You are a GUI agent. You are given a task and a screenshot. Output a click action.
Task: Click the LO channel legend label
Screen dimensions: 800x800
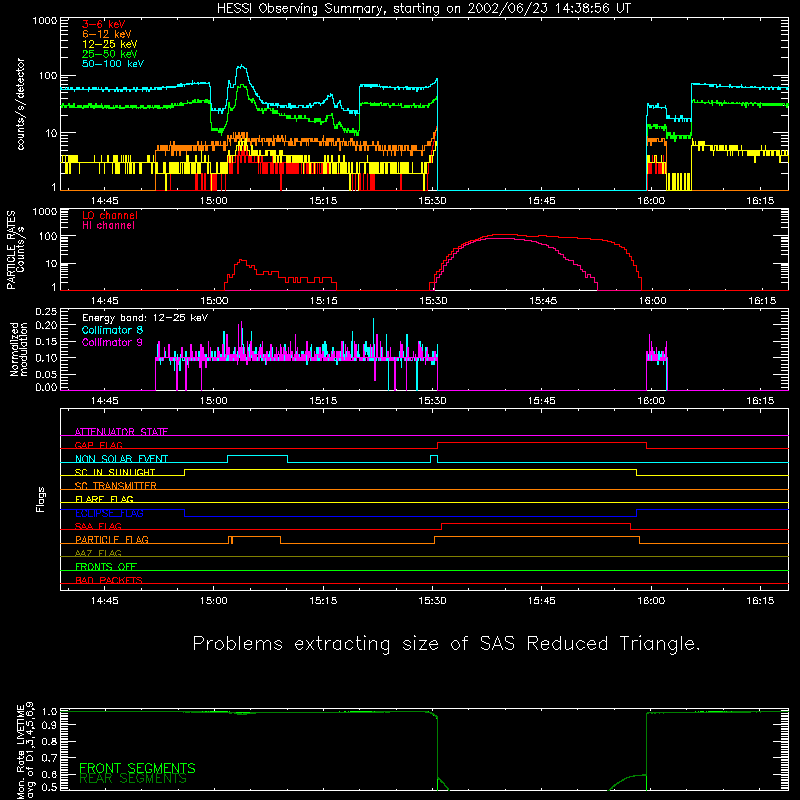110,215
